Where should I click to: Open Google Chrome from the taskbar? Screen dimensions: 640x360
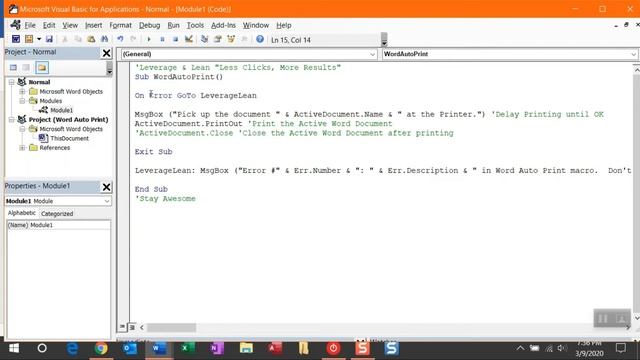point(101,348)
